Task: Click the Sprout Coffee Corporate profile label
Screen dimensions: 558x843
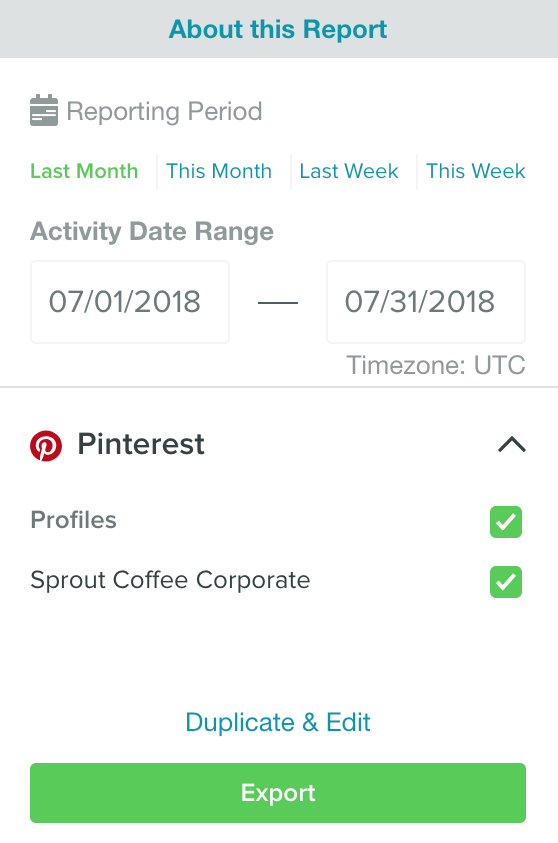Action: coord(170,580)
